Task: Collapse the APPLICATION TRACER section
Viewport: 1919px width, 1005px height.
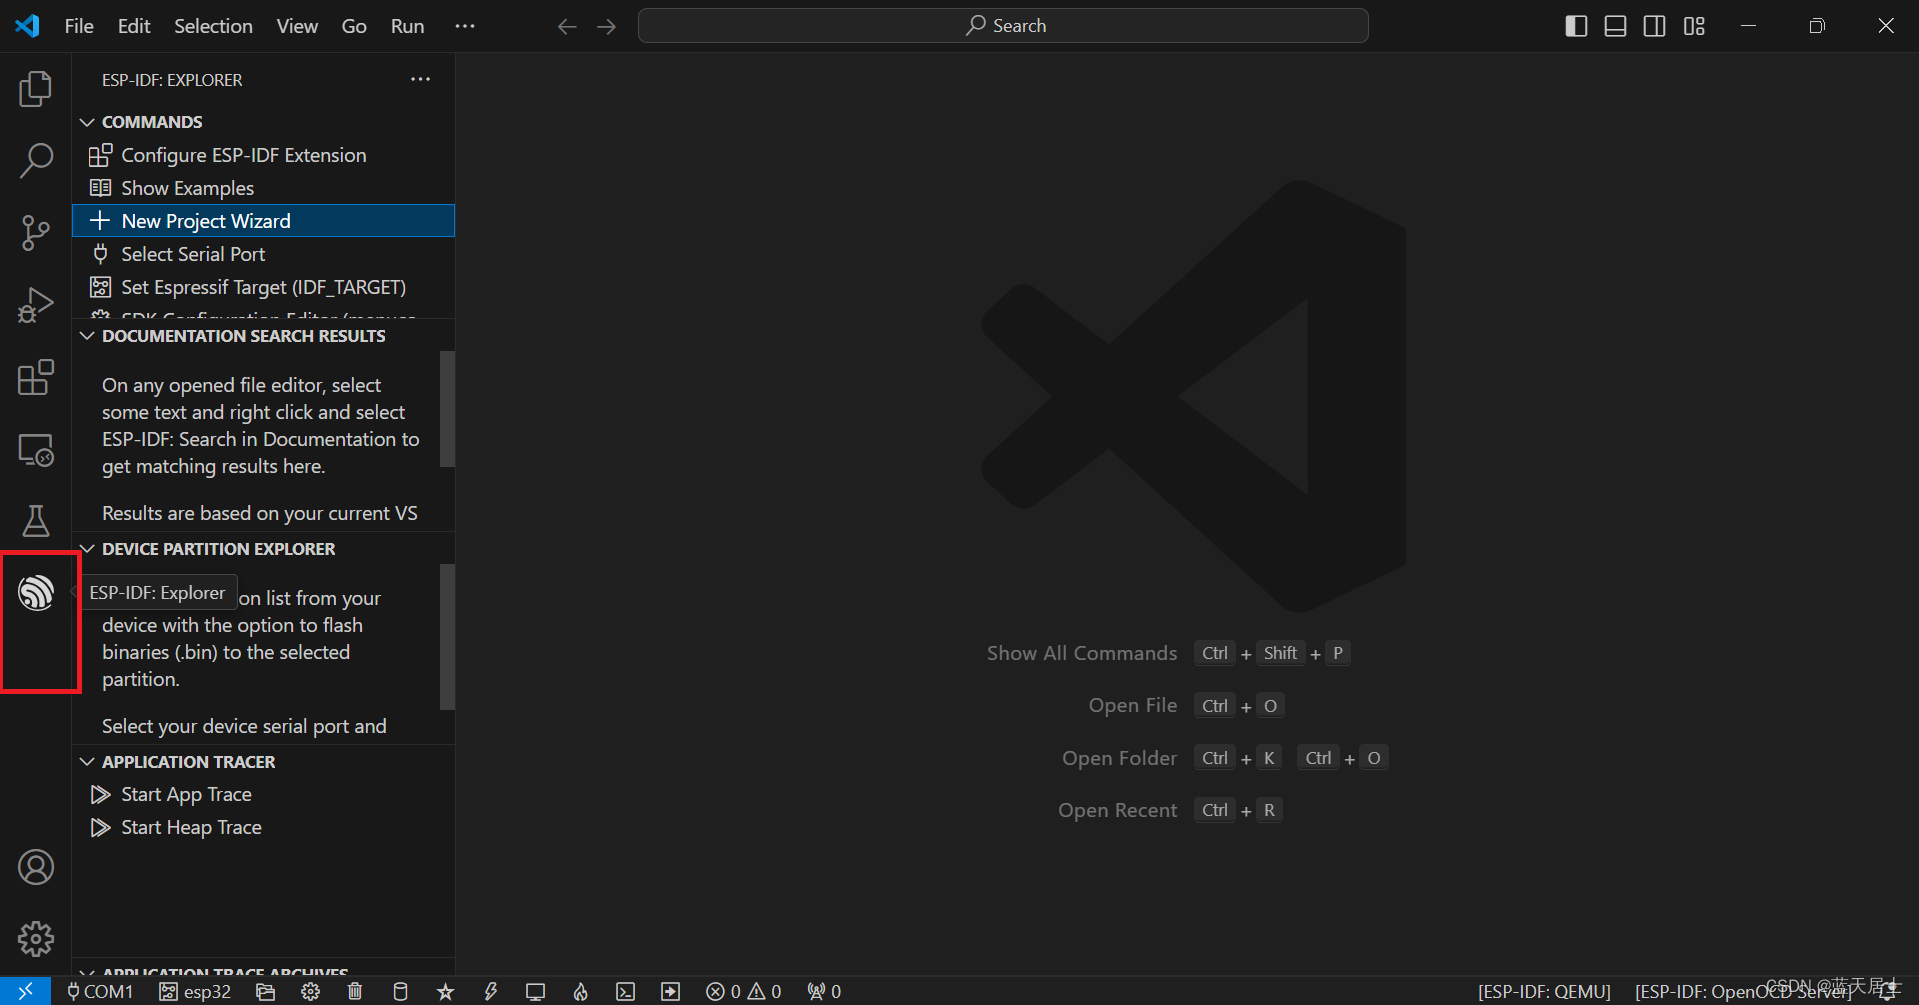Action: 188,762
